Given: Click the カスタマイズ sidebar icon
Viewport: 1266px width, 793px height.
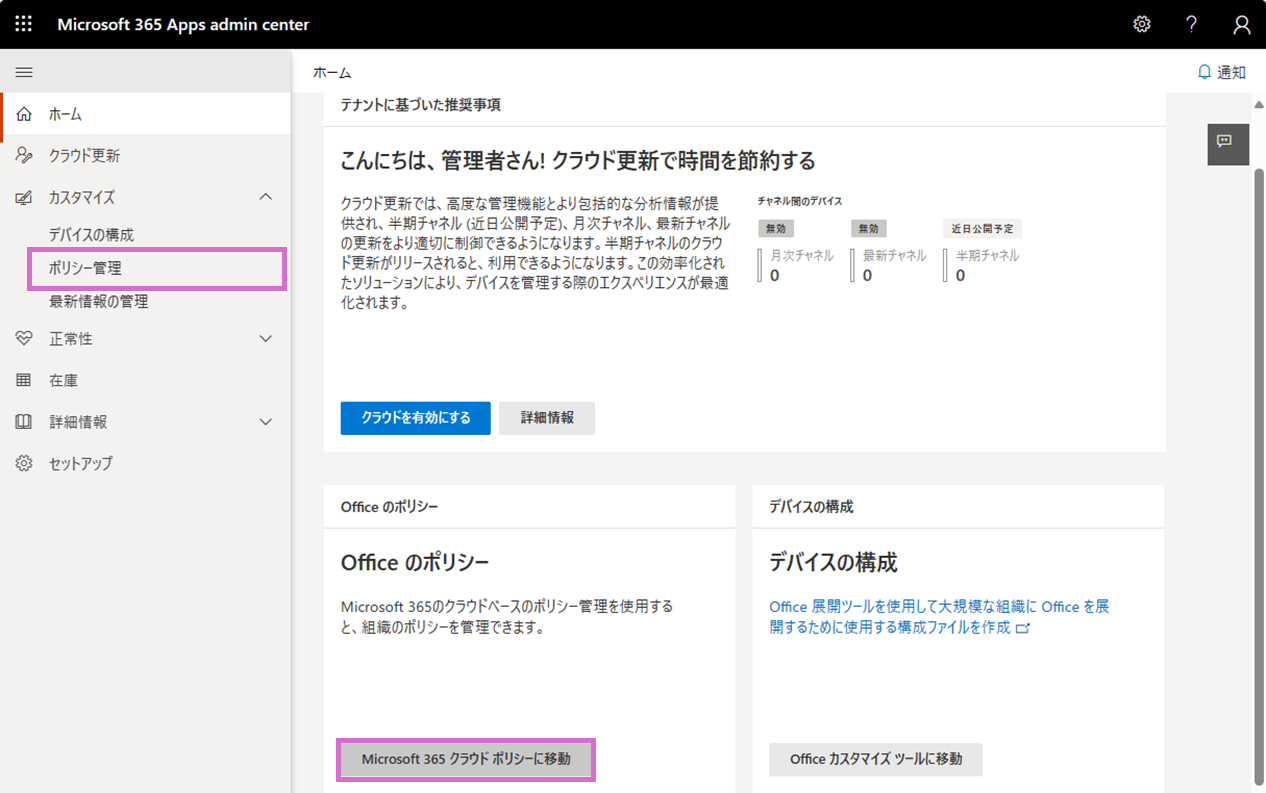Looking at the screenshot, I should tap(24, 197).
